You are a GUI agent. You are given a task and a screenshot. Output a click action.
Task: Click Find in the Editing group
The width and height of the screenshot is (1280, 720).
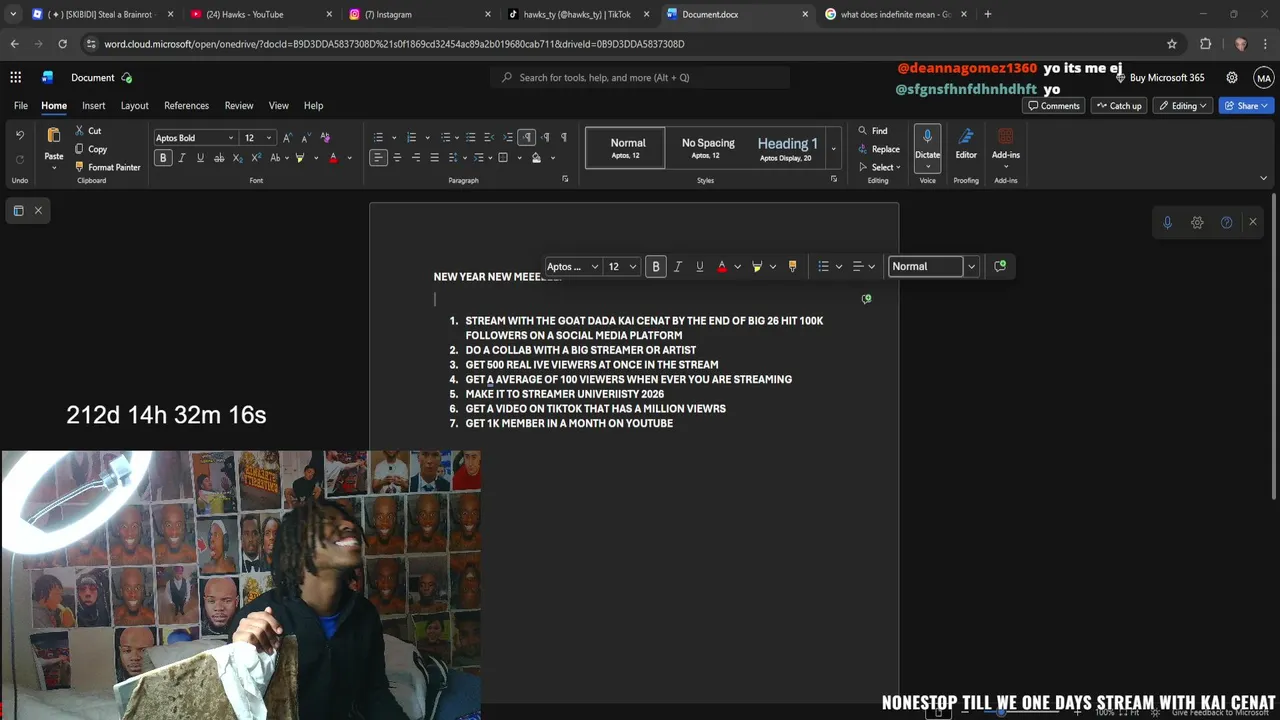point(873,131)
